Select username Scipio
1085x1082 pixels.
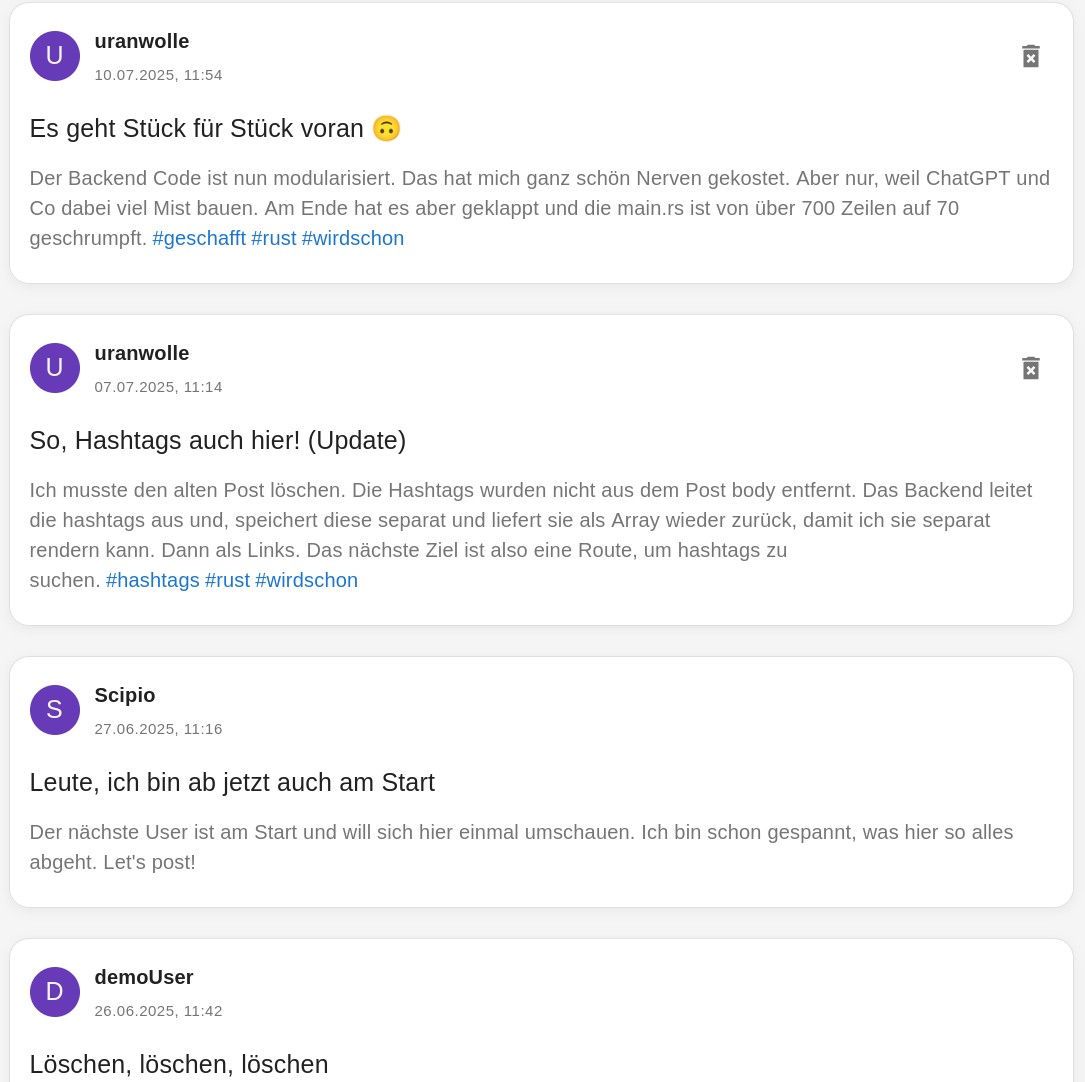click(x=125, y=695)
